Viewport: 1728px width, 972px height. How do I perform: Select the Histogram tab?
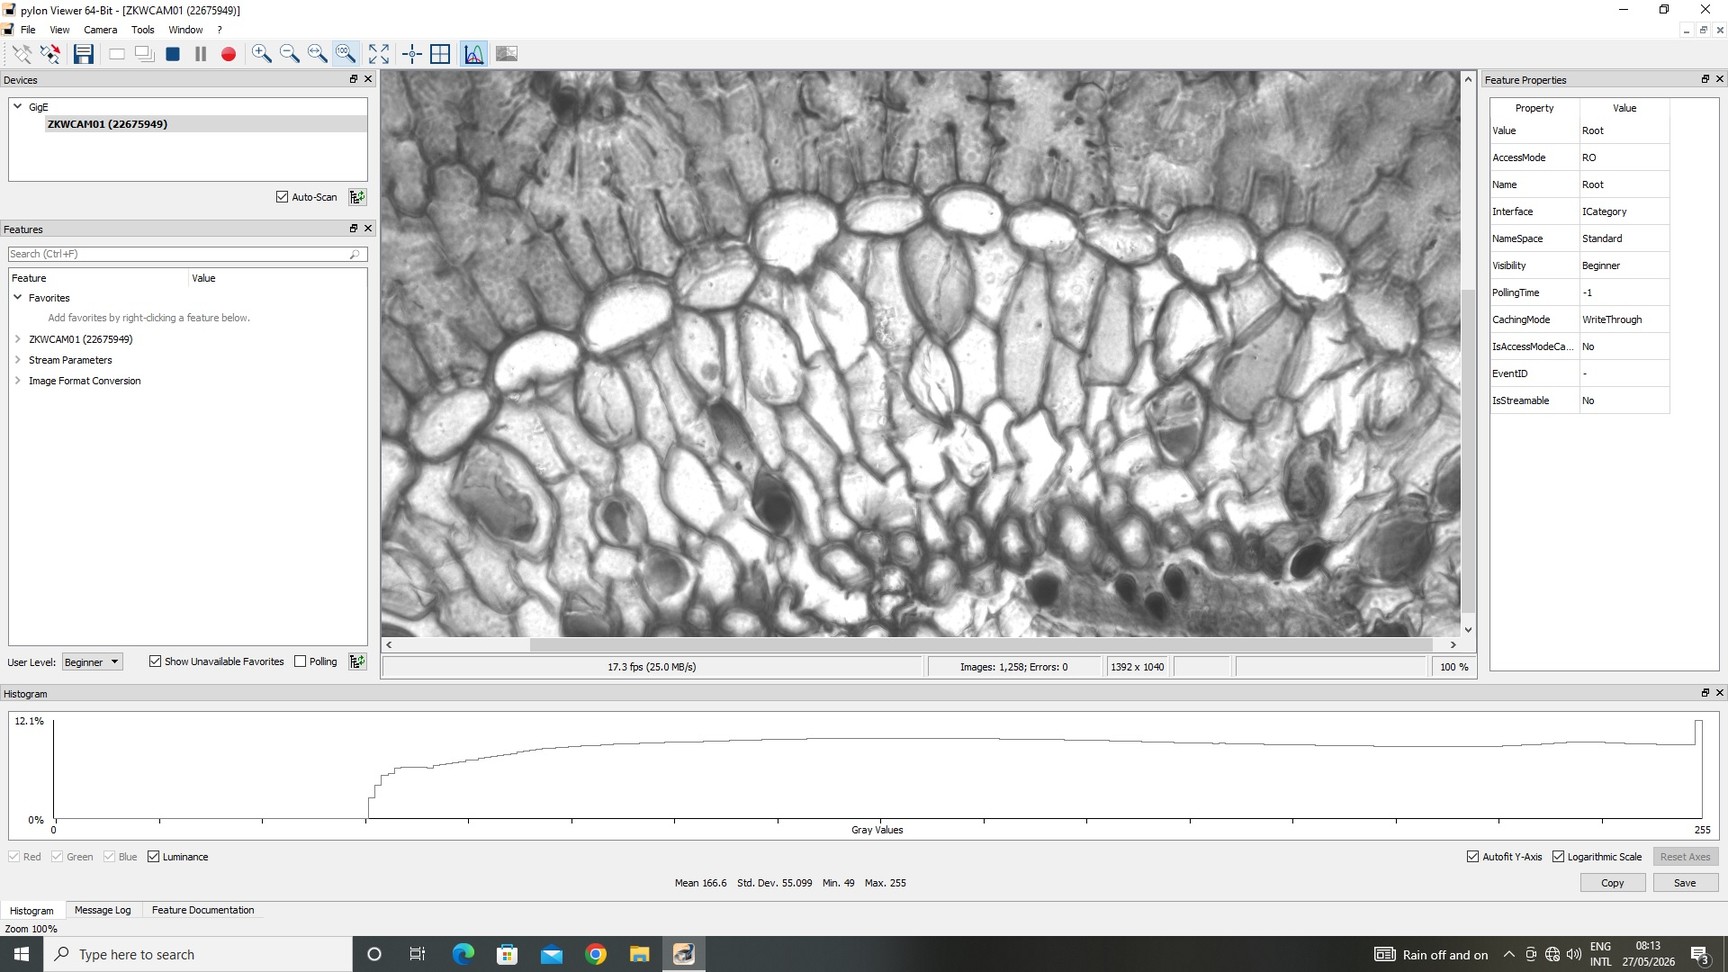32,911
